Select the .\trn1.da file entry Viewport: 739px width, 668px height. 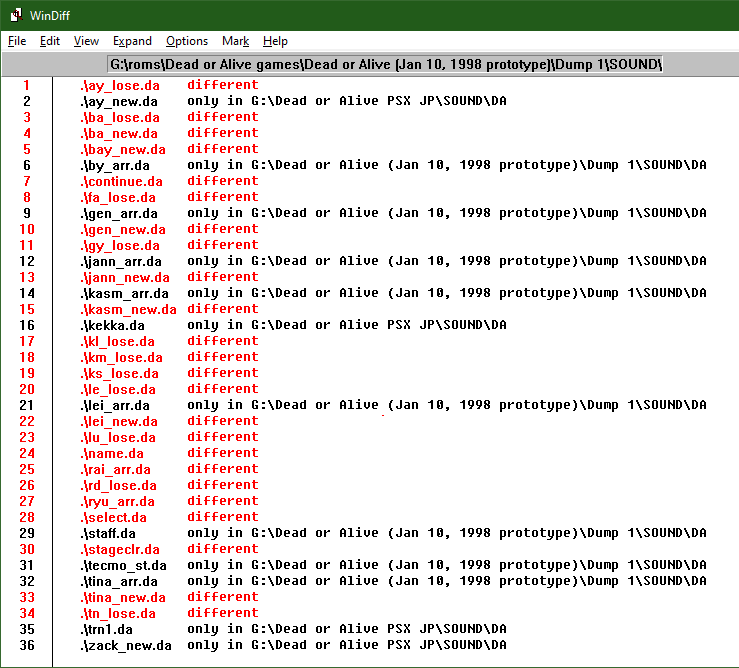(x=107, y=630)
